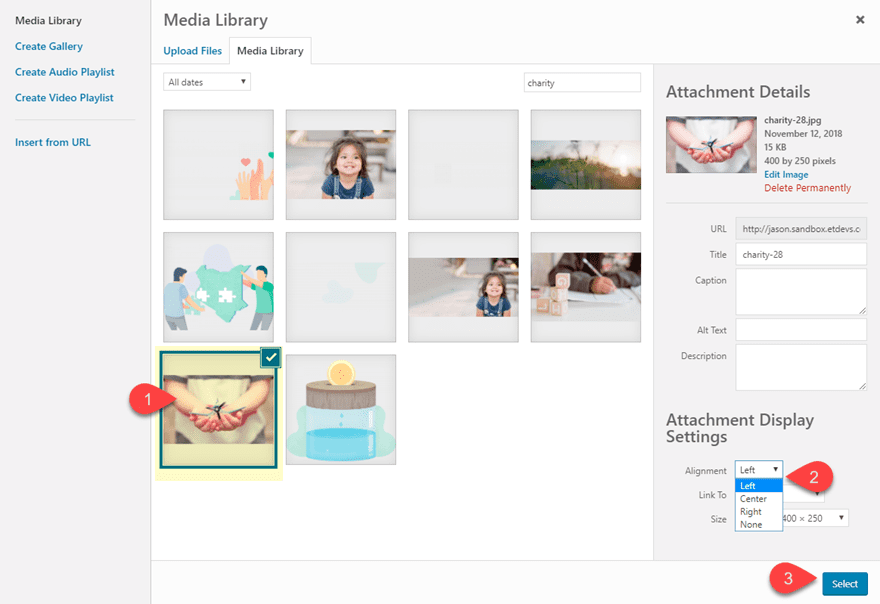Click inside the Caption text area
The height and width of the screenshot is (604, 880).
click(801, 290)
